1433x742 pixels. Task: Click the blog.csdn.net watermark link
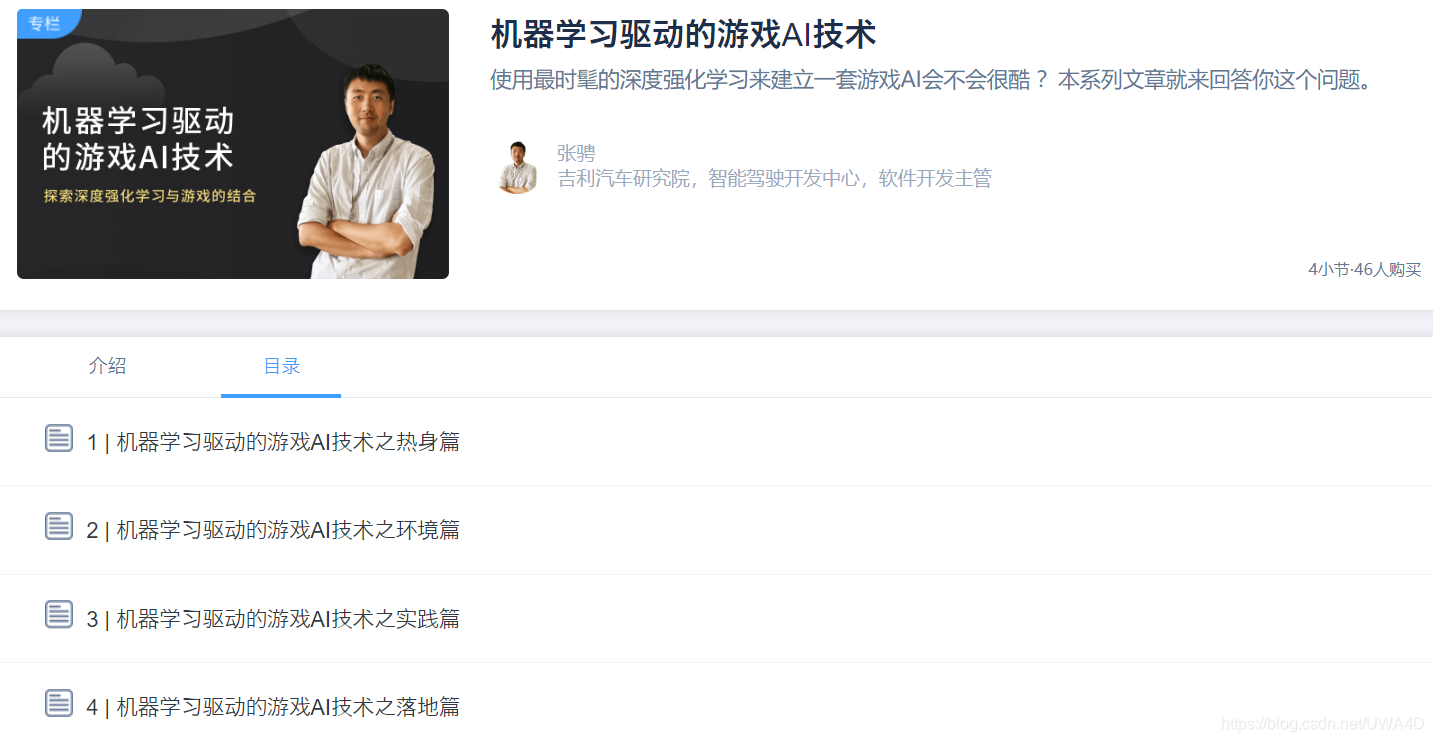[x=1324, y=723]
